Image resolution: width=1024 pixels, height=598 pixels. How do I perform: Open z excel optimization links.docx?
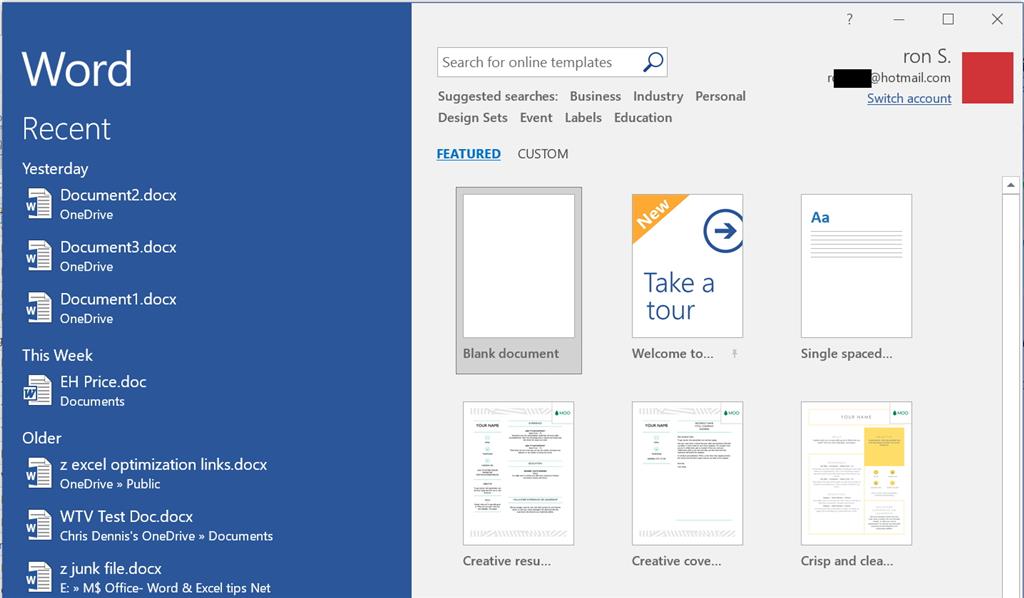163,465
